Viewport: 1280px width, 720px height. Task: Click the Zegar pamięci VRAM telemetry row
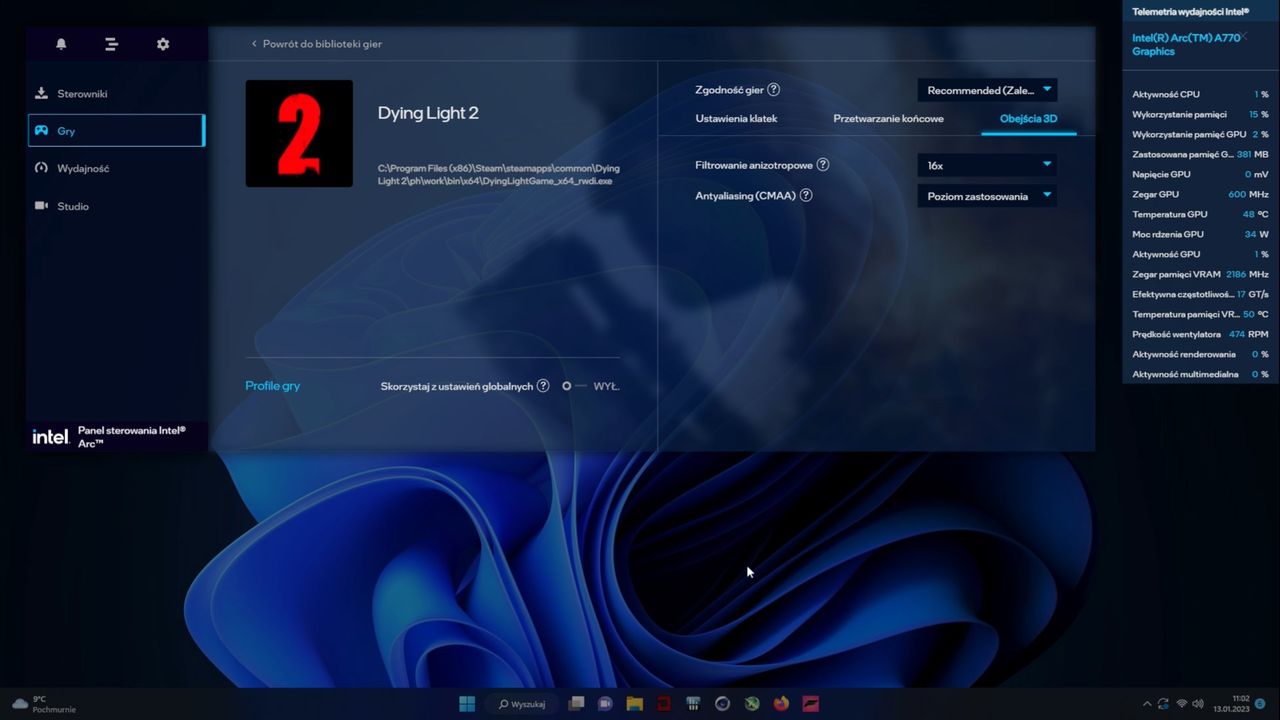(x=1200, y=274)
